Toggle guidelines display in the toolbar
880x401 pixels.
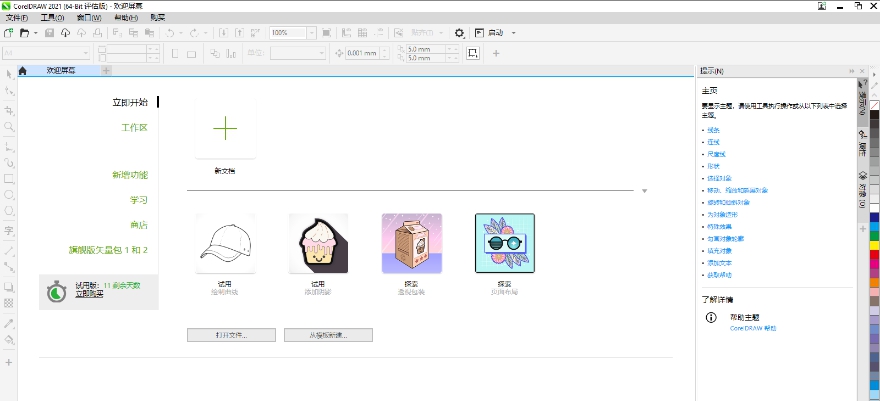click(379, 33)
